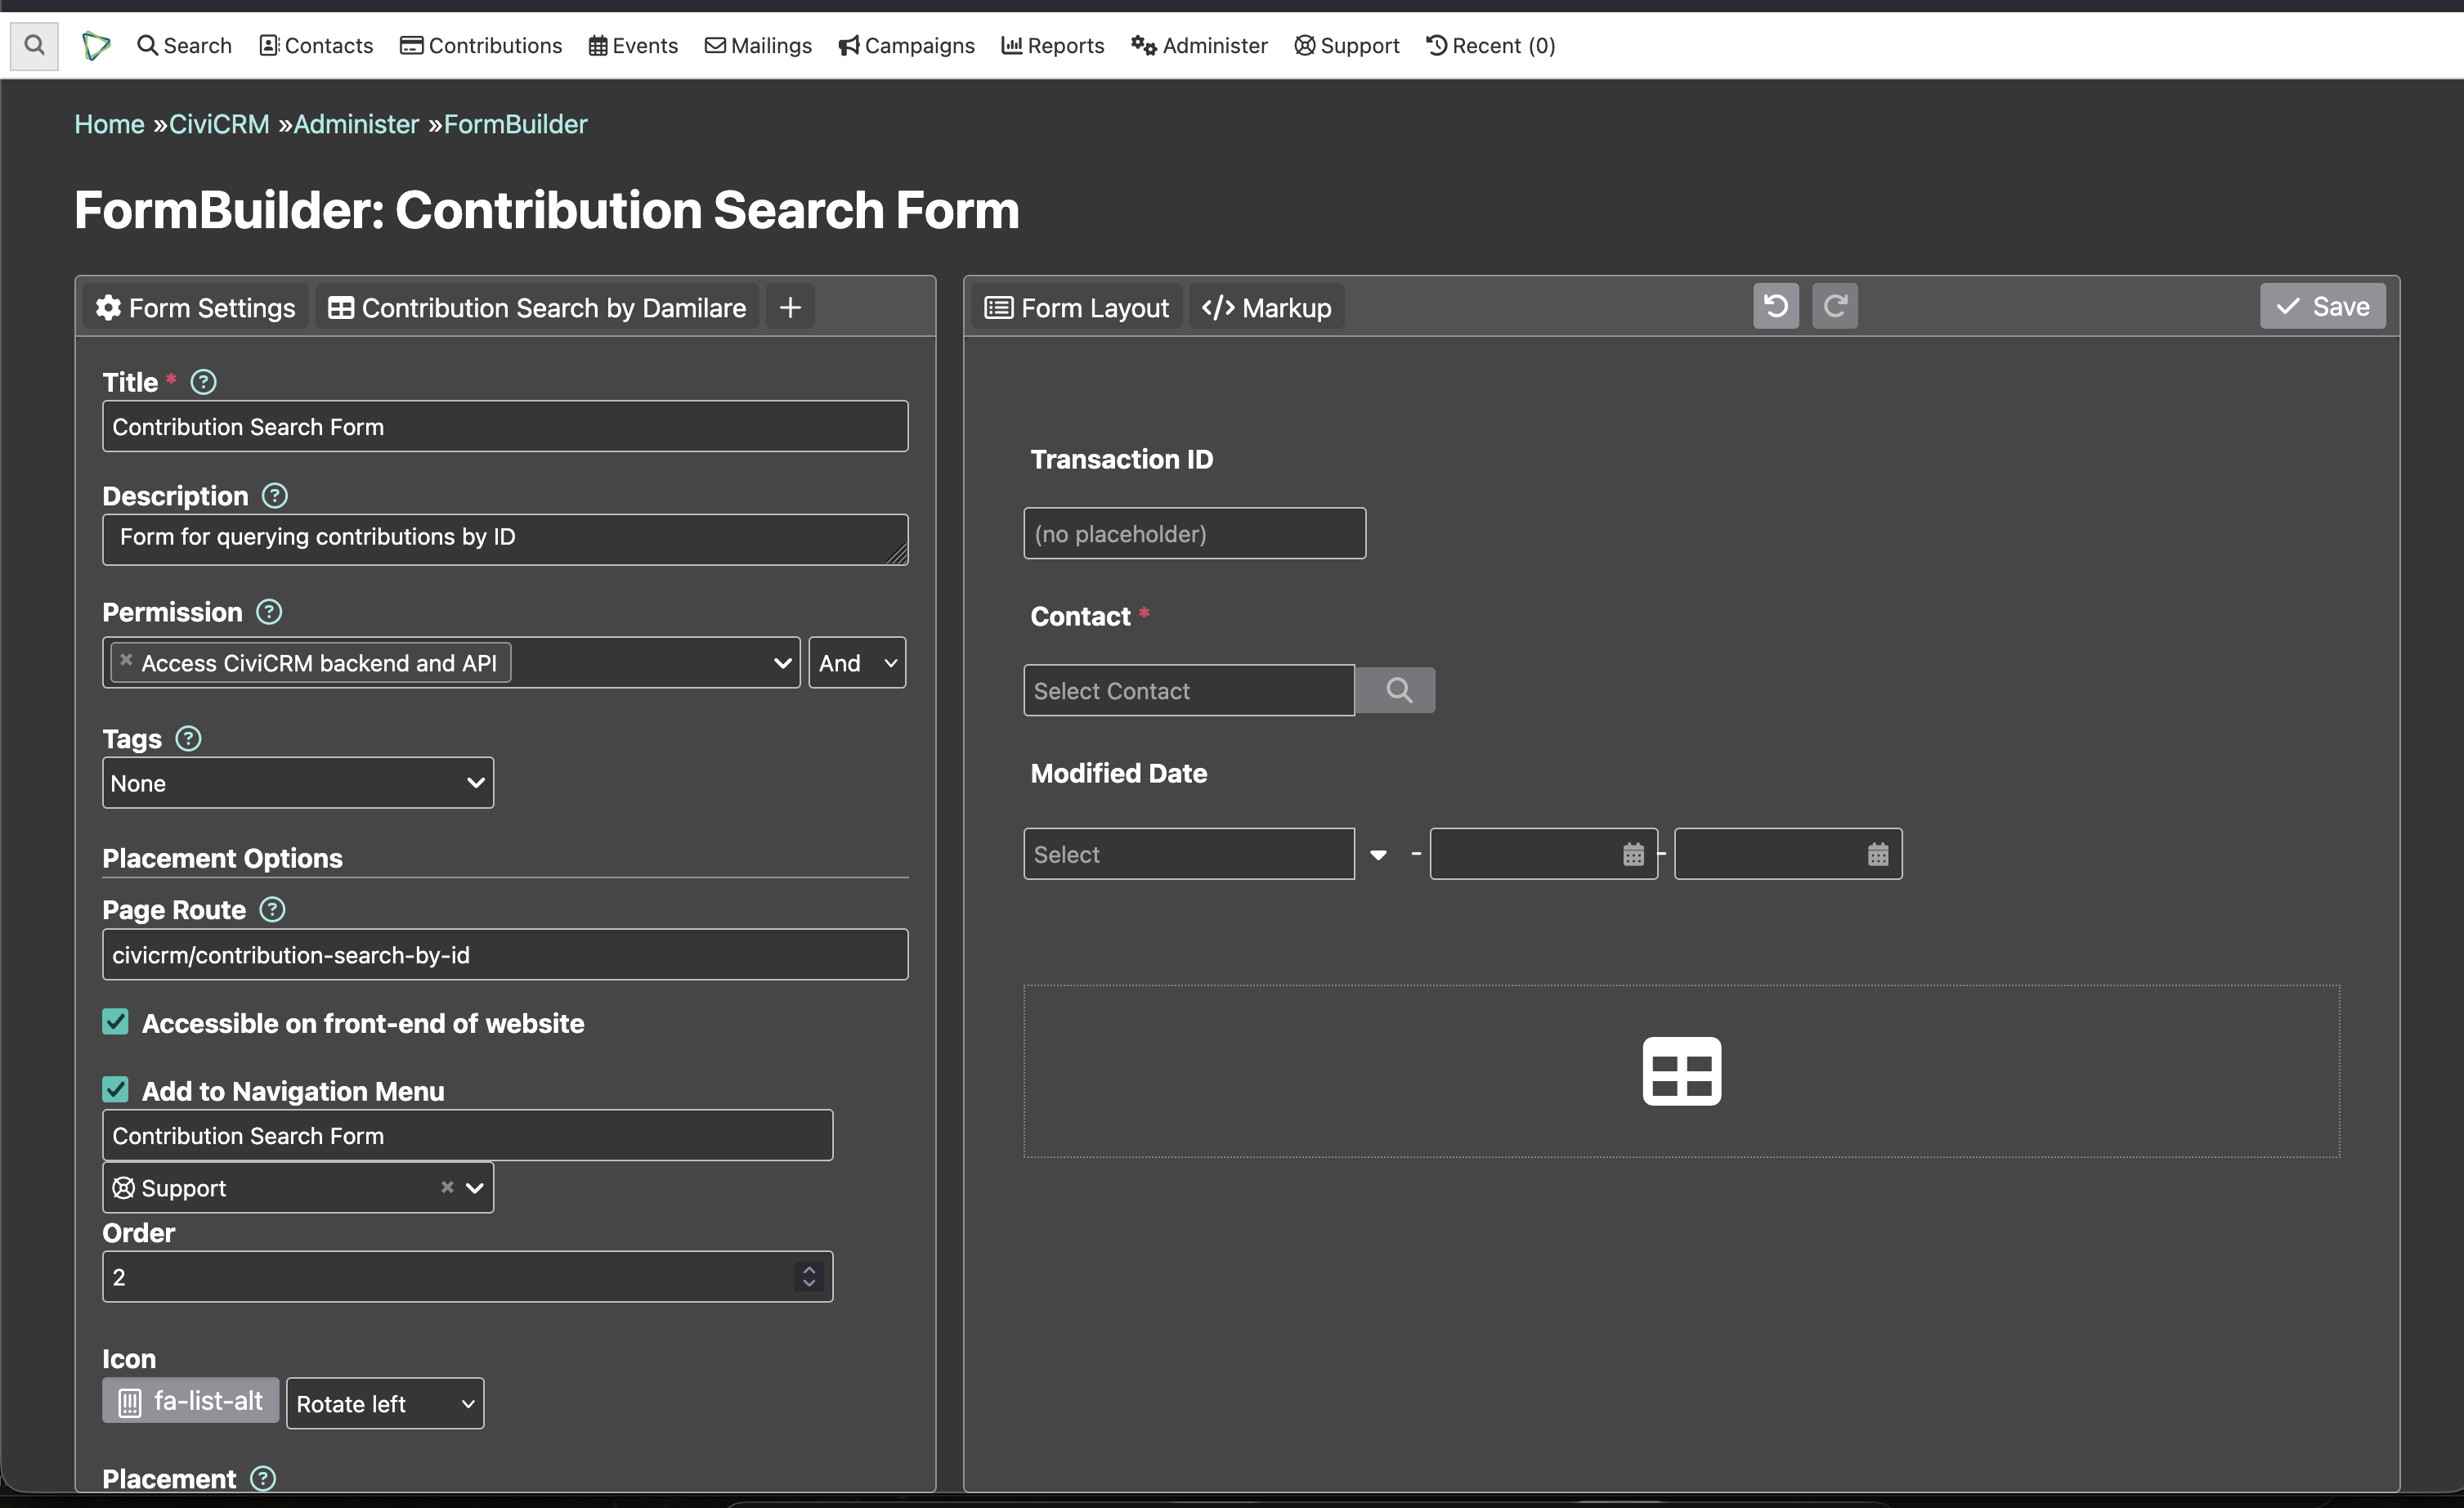
Task: Open the And operator dropdown
Action: [857, 663]
